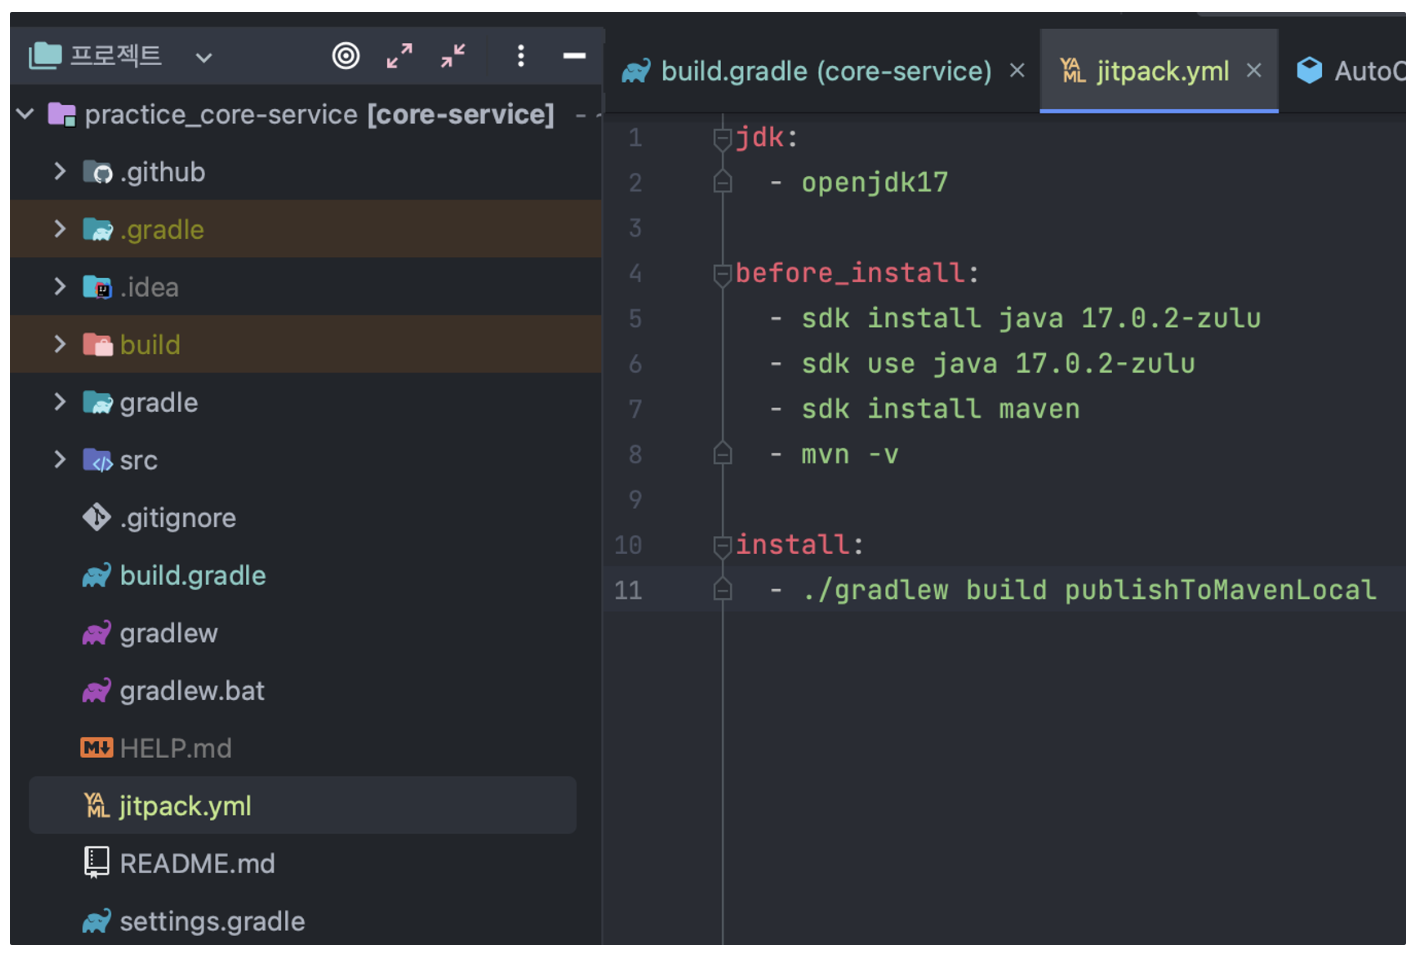Viewport: 1418px width, 954px height.
Task: Open gradlew.bat in the project tree
Action: tap(192, 691)
